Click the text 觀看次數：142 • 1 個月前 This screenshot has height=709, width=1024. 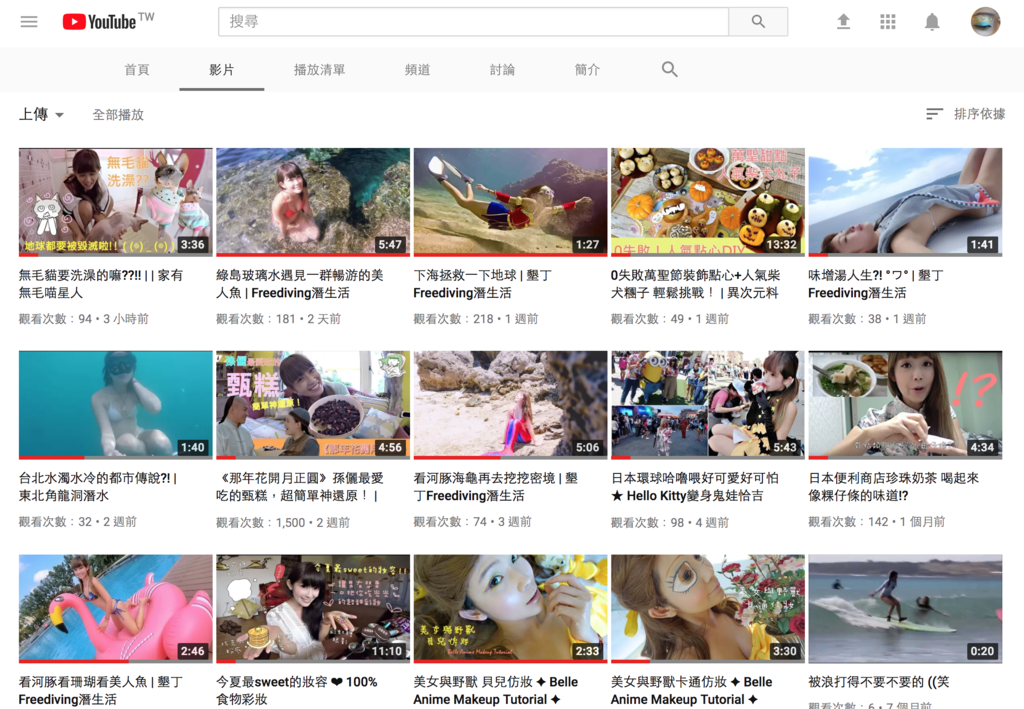click(876, 522)
